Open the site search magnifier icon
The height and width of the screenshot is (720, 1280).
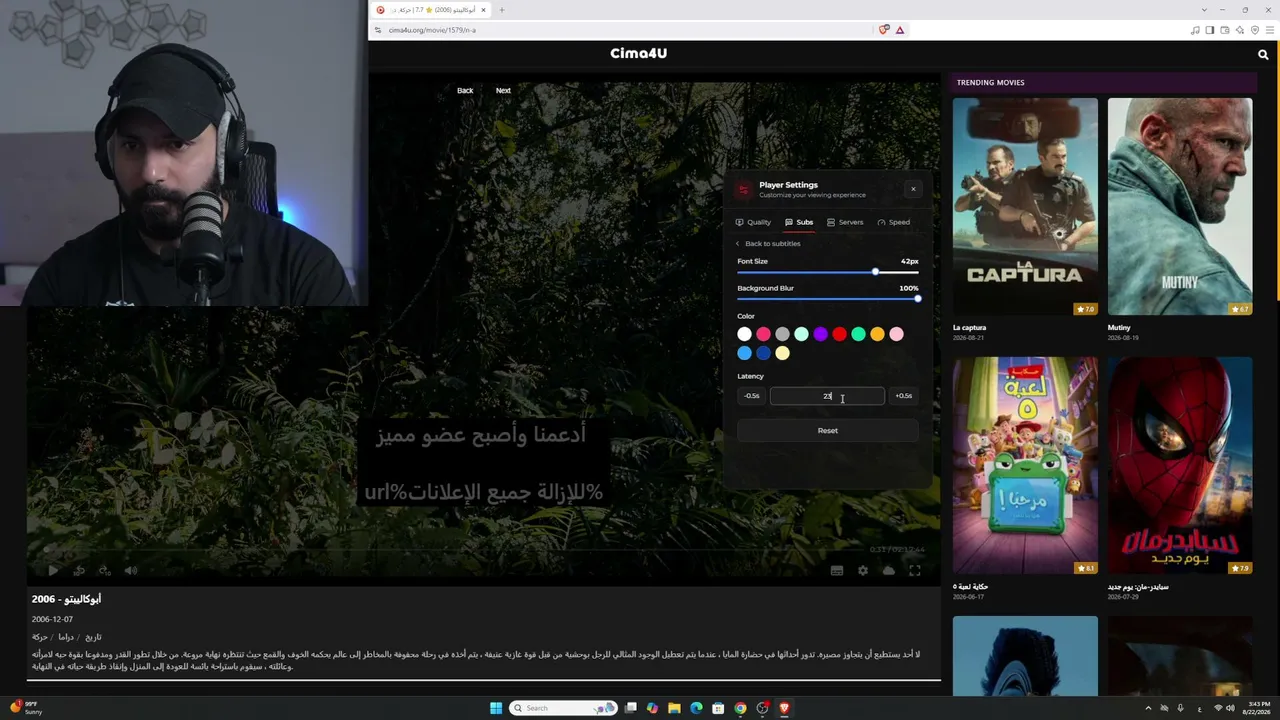pos(1263,55)
